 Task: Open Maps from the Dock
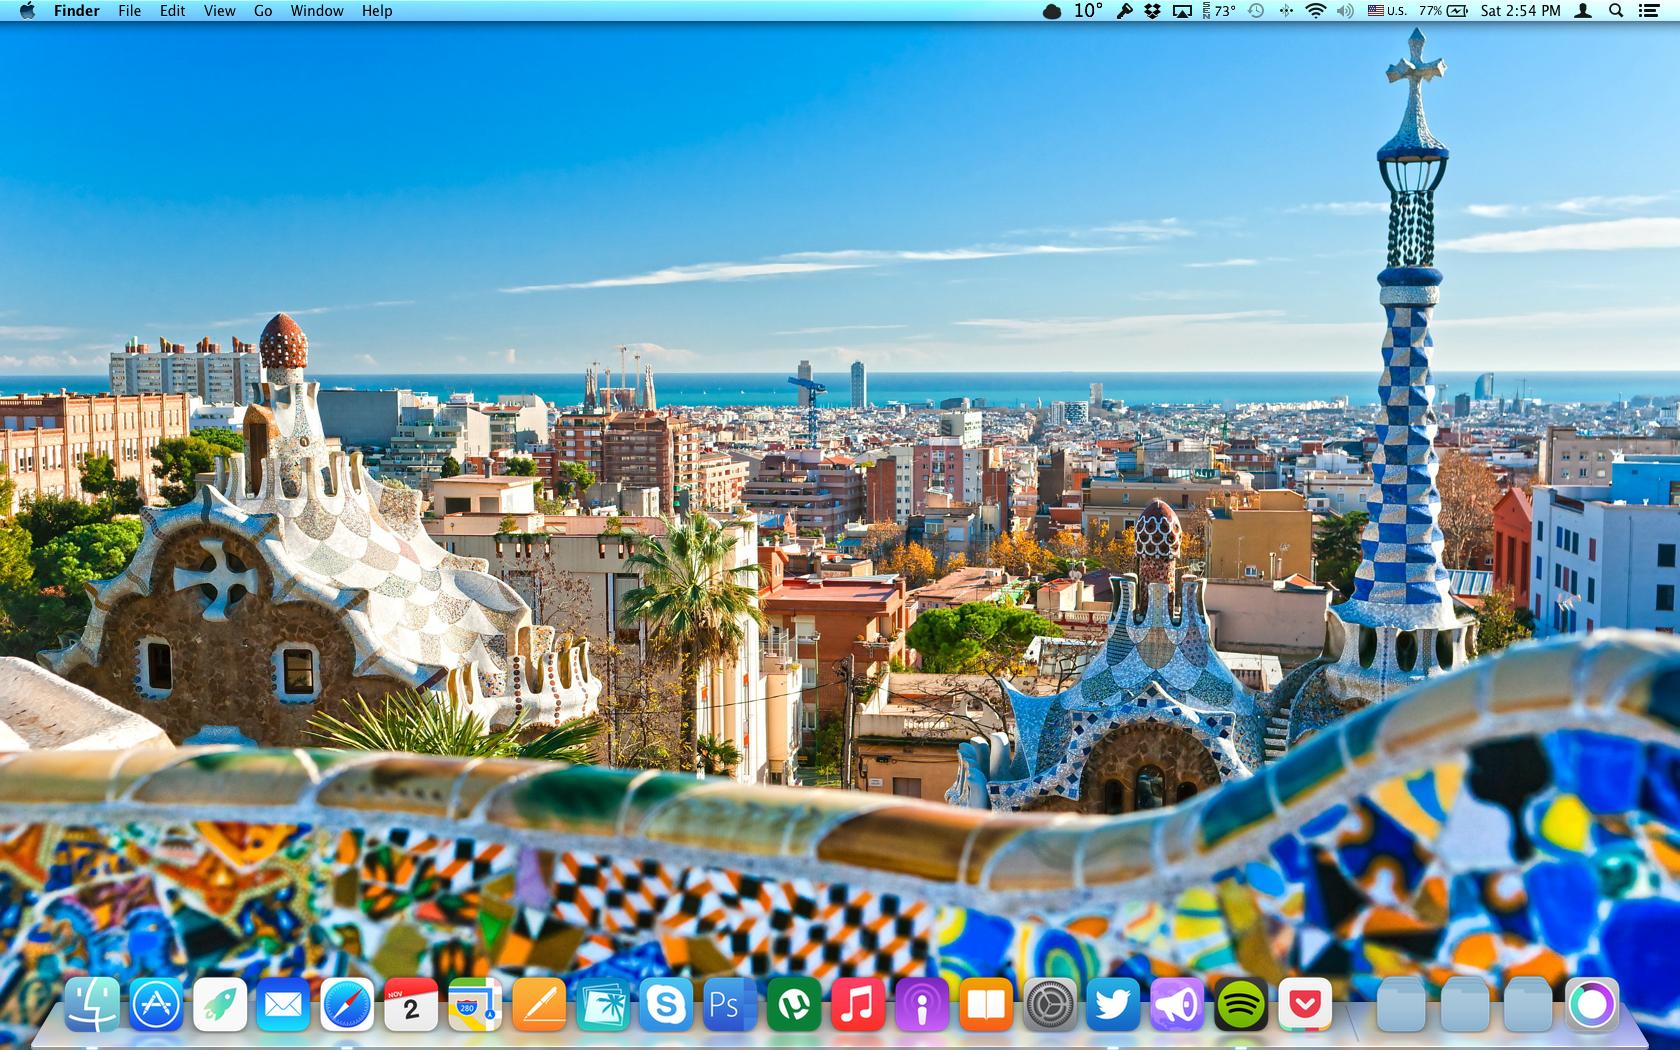475,1004
